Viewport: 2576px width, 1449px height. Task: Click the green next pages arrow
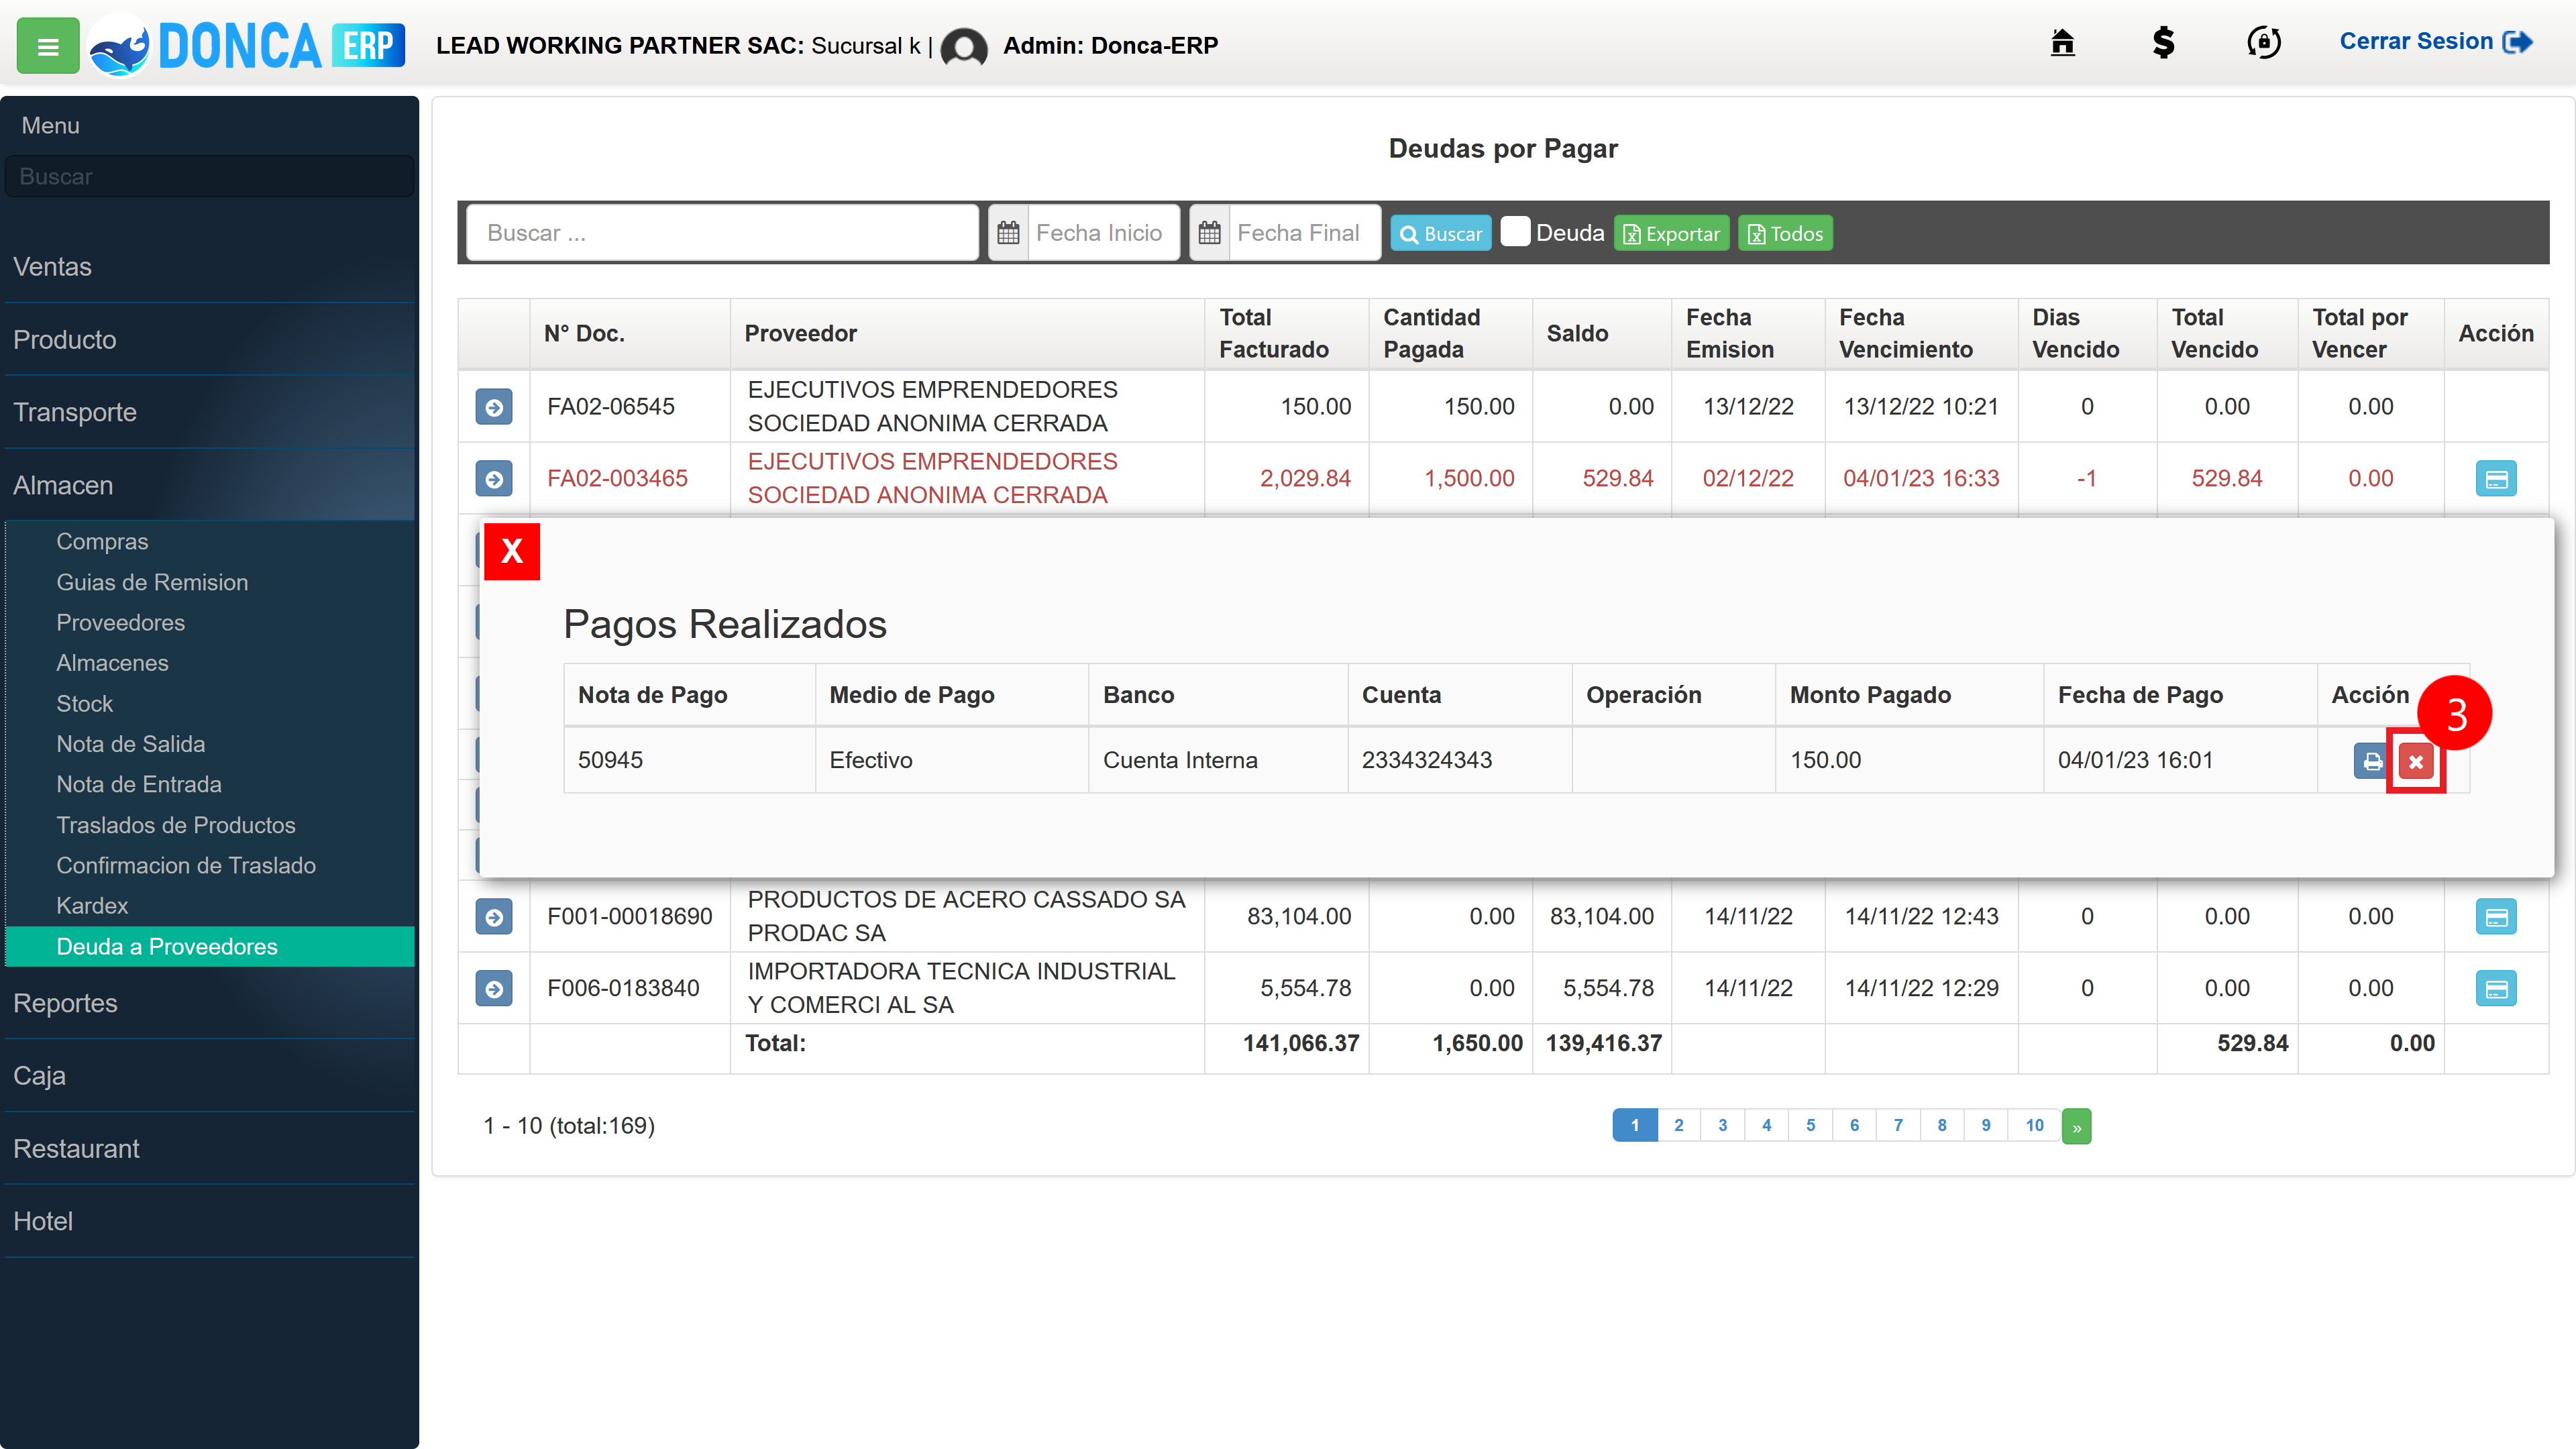tap(2076, 1126)
